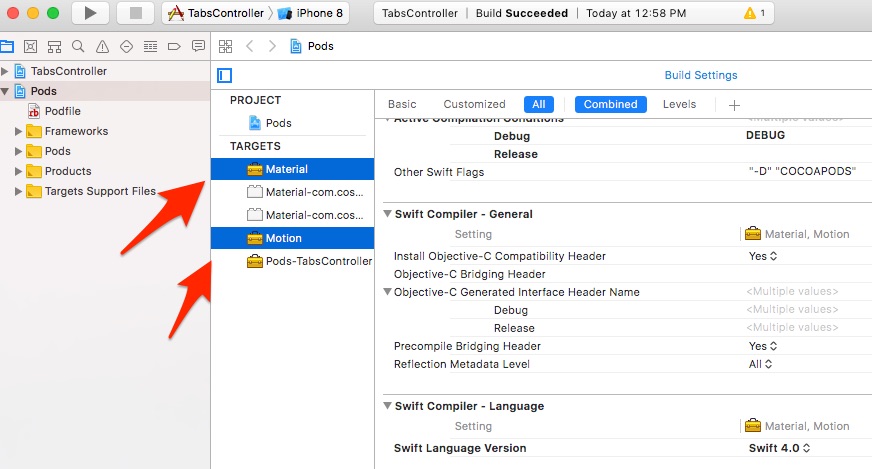Open the Report navigator speech bubble icon
Viewport: 872px width, 469px height.
point(198,46)
